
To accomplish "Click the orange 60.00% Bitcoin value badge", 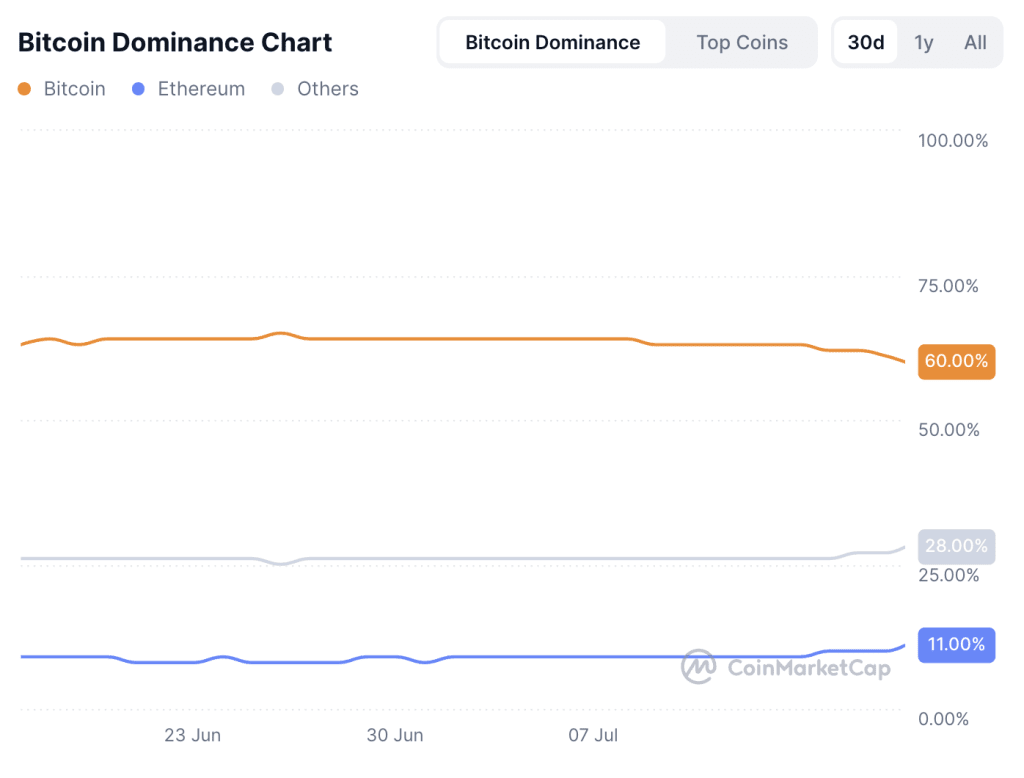I will (x=956, y=361).
